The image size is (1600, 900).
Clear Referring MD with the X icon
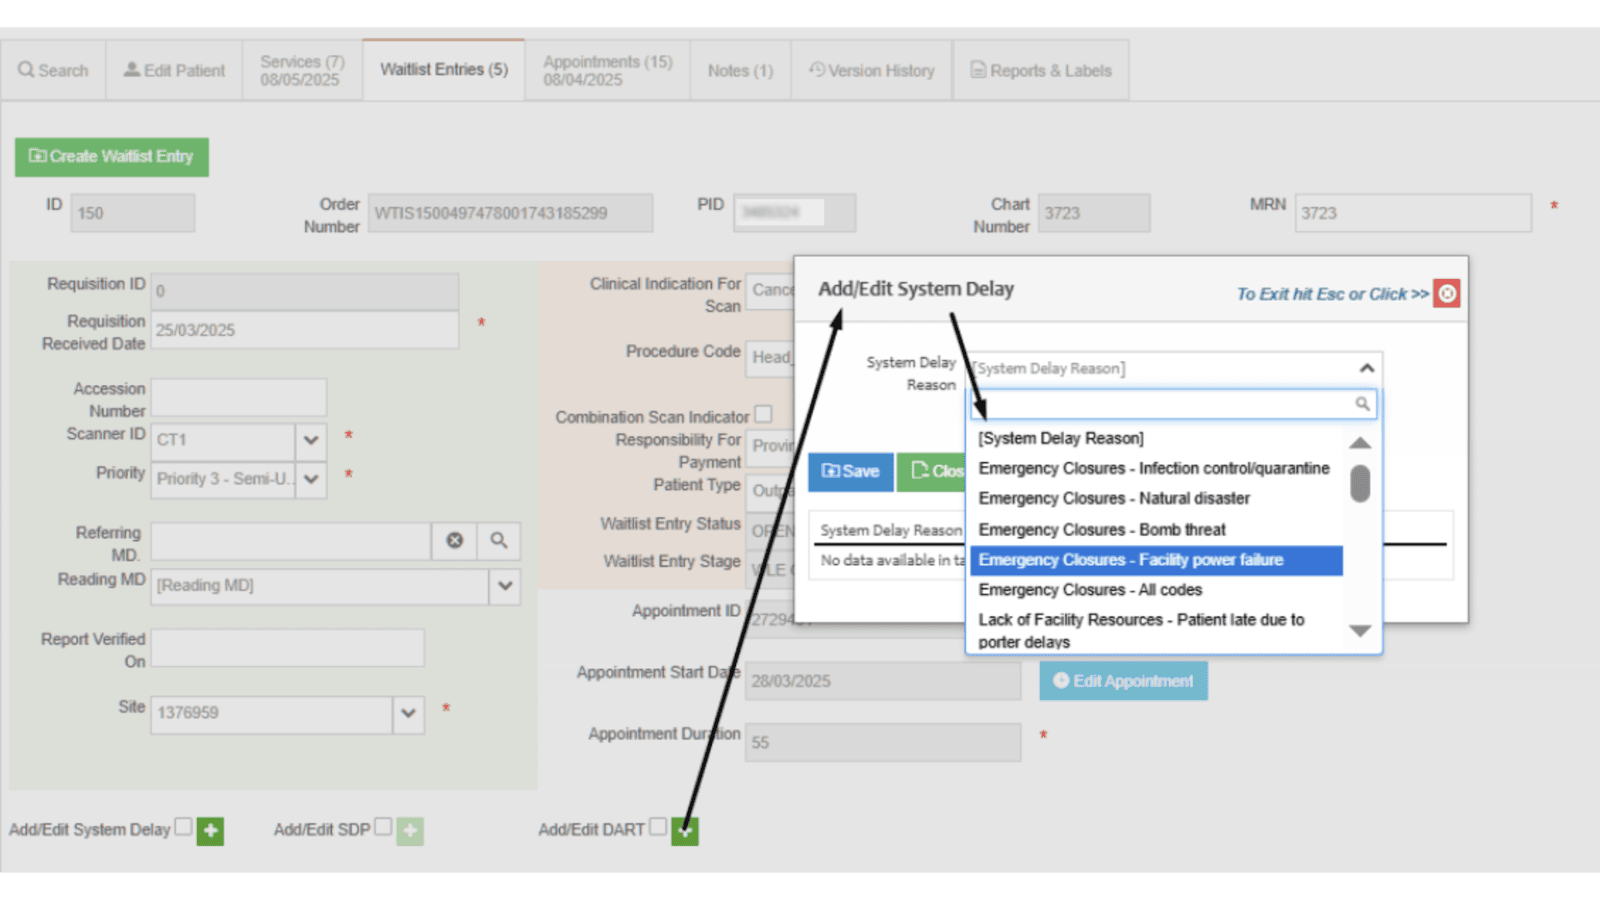click(x=455, y=540)
